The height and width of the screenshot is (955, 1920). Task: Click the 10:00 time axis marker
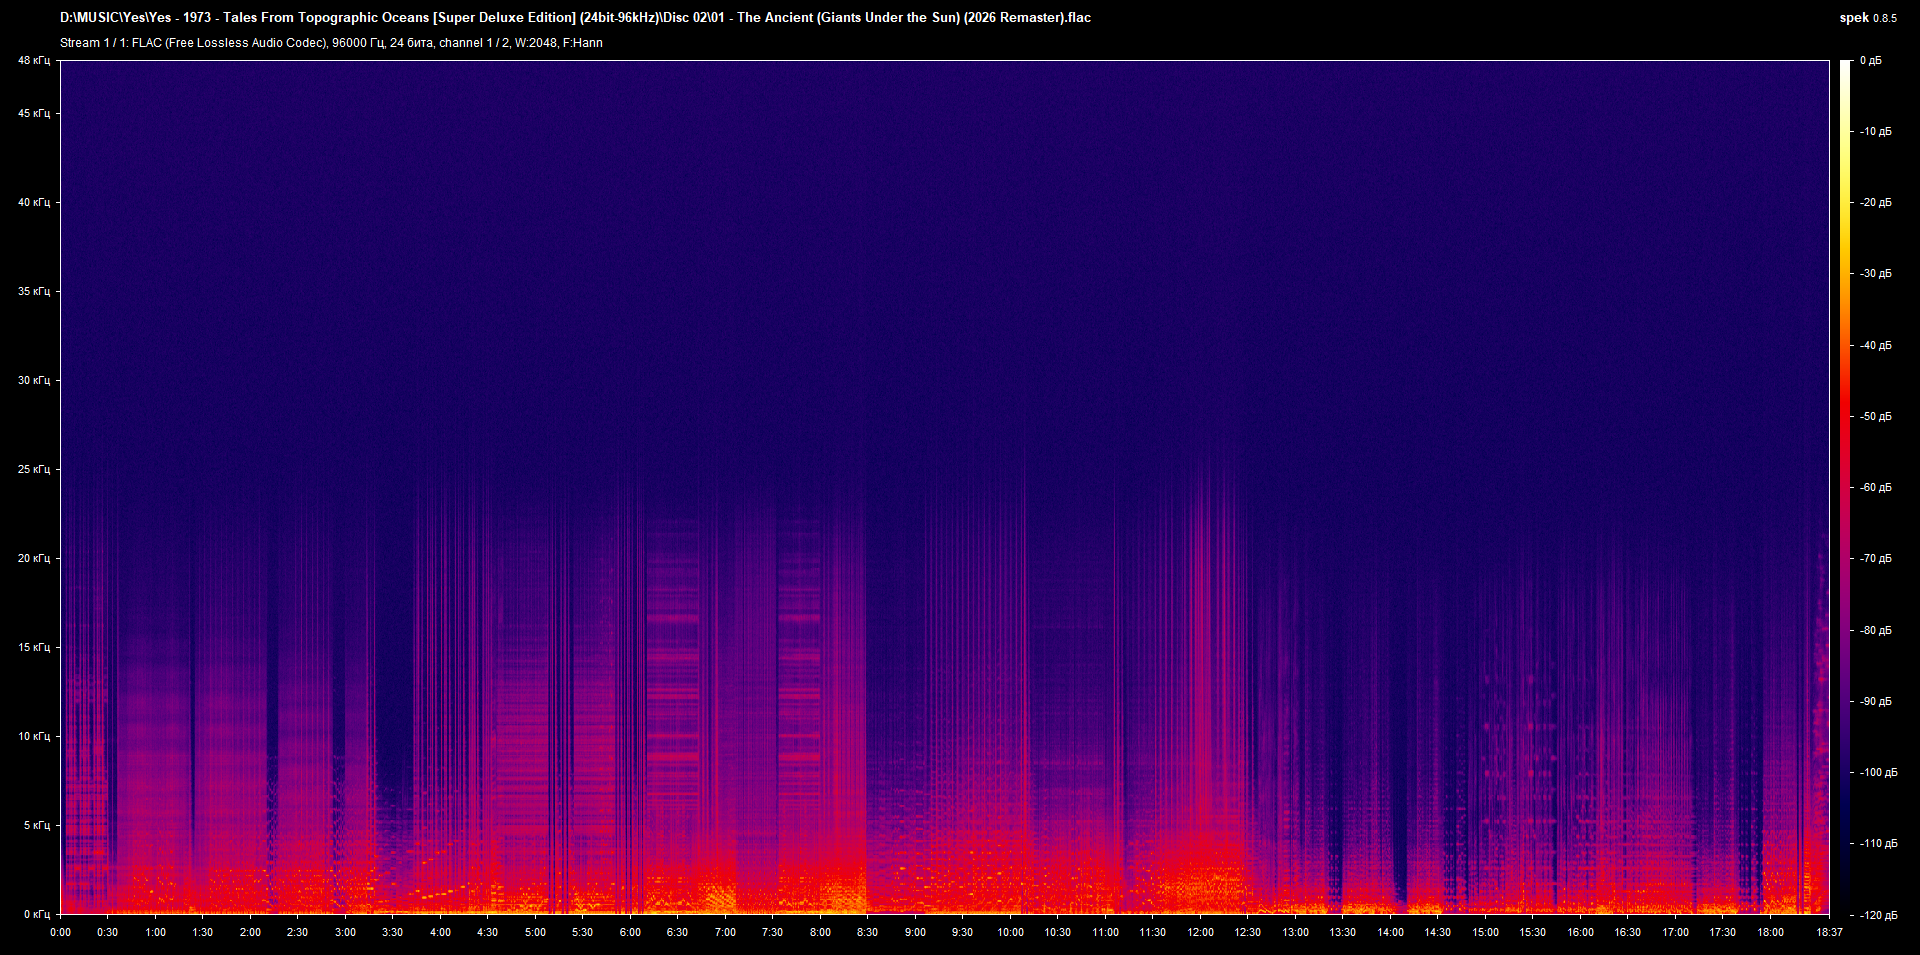click(1010, 932)
